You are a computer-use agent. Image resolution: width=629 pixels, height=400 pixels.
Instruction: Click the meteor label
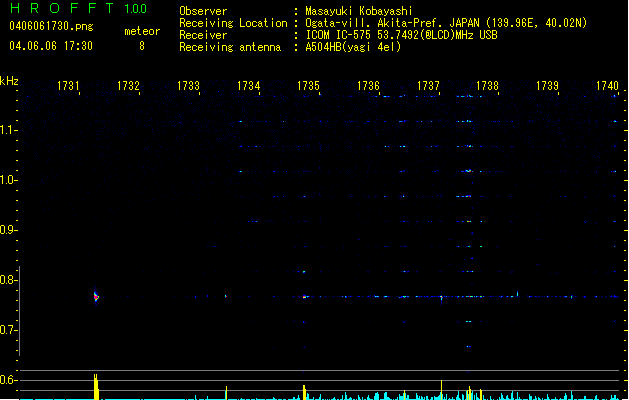click(x=142, y=31)
